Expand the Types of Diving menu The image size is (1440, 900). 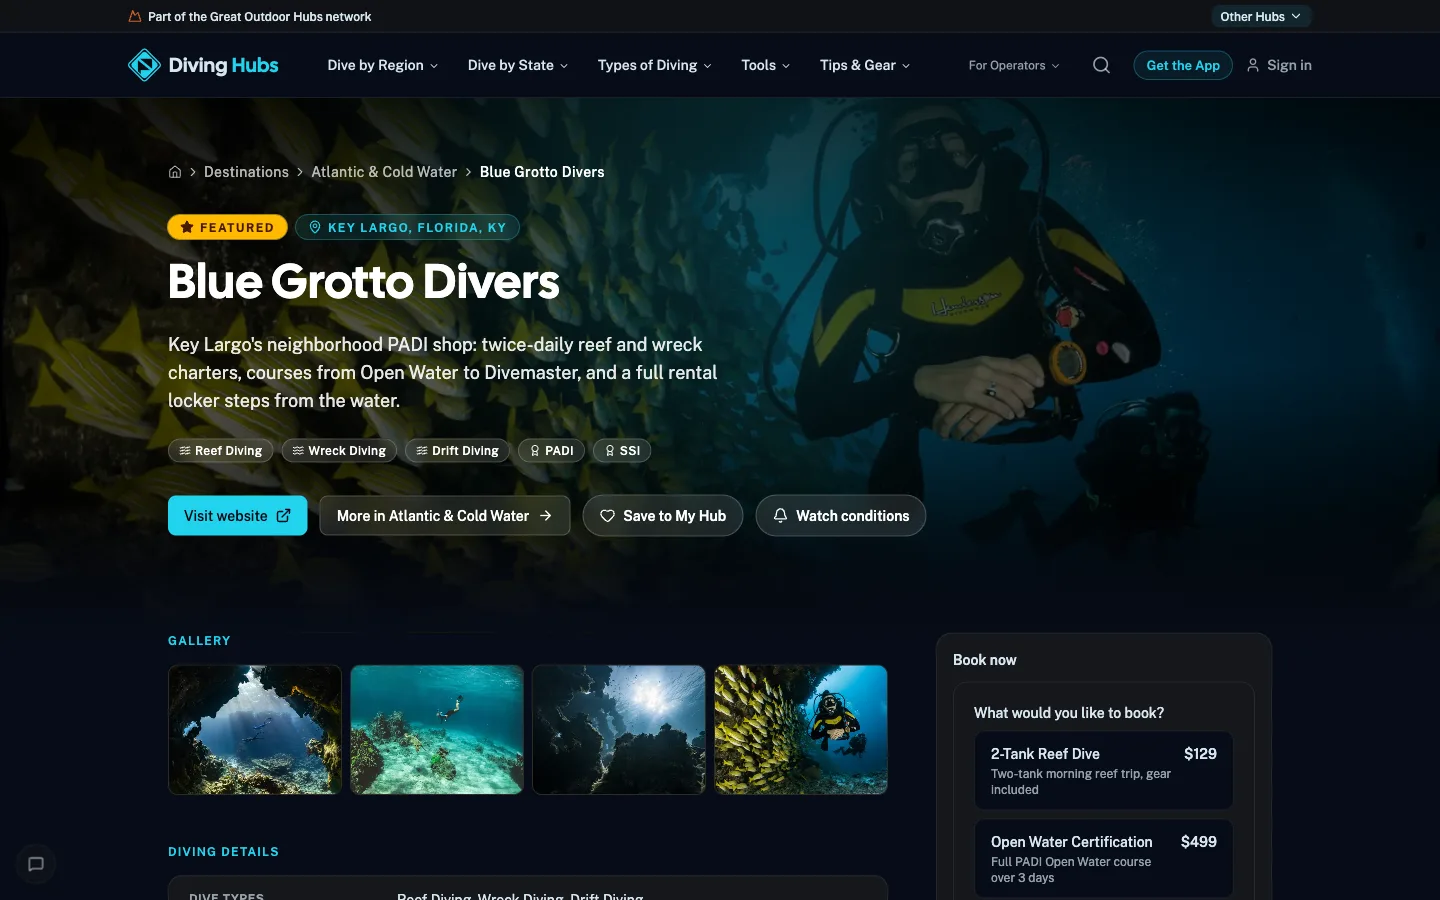[x=655, y=65]
